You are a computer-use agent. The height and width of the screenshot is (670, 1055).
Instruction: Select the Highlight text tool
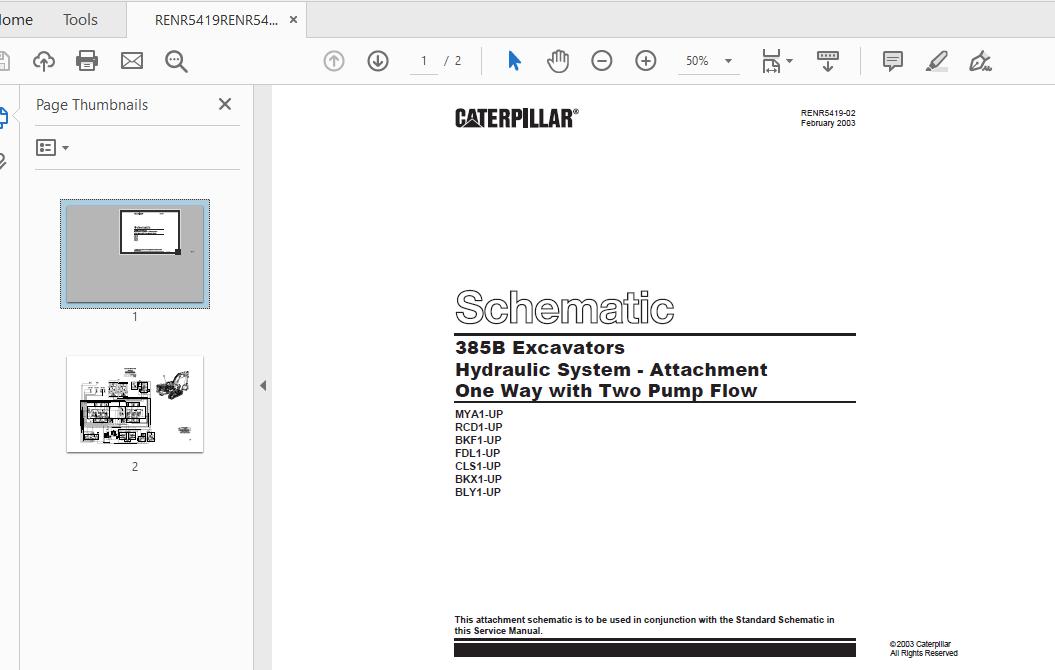(x=937, y=61)
